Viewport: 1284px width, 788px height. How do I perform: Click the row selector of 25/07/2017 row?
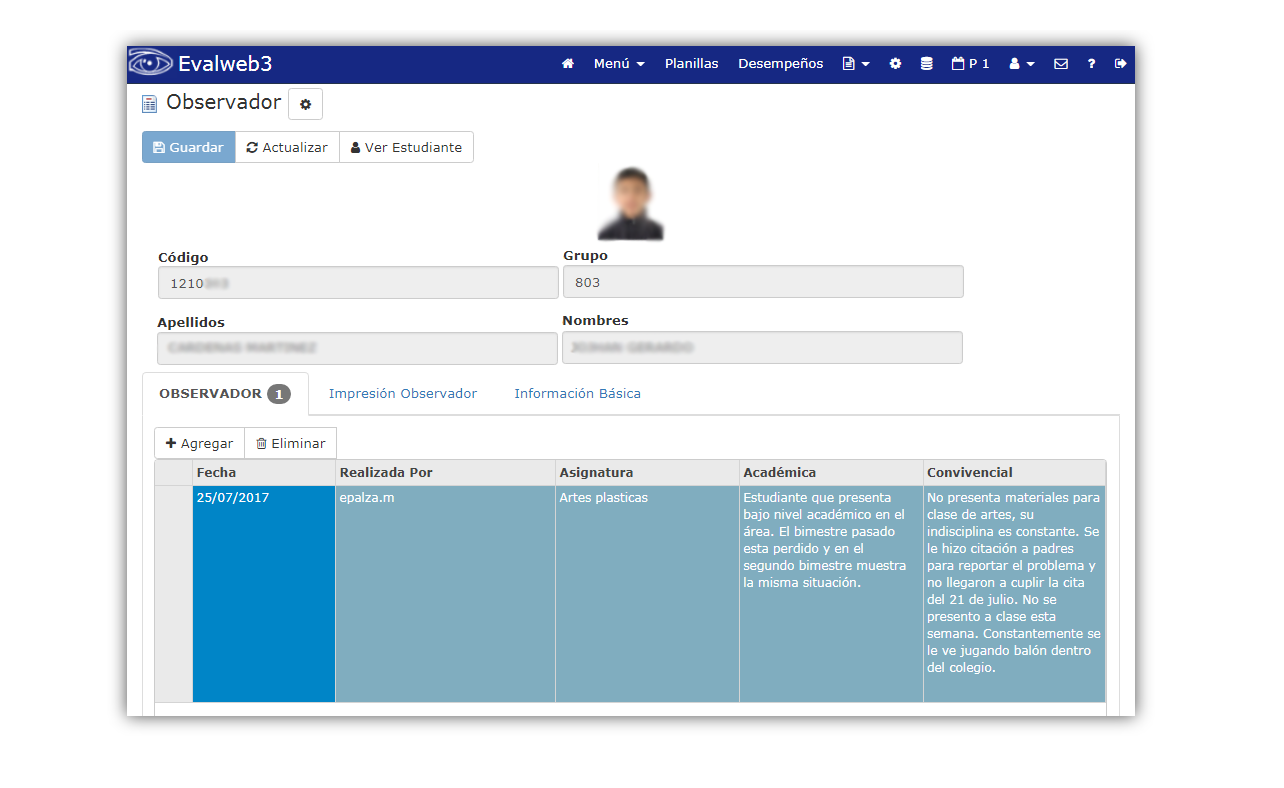[174, 594]
